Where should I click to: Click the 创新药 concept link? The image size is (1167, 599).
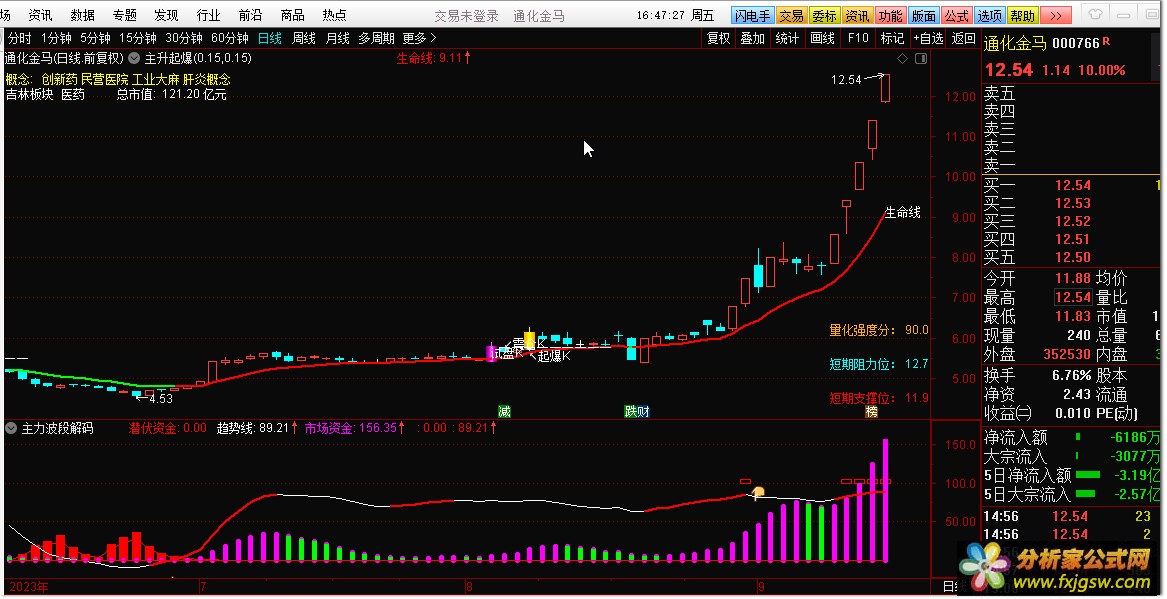pos(60,80)
